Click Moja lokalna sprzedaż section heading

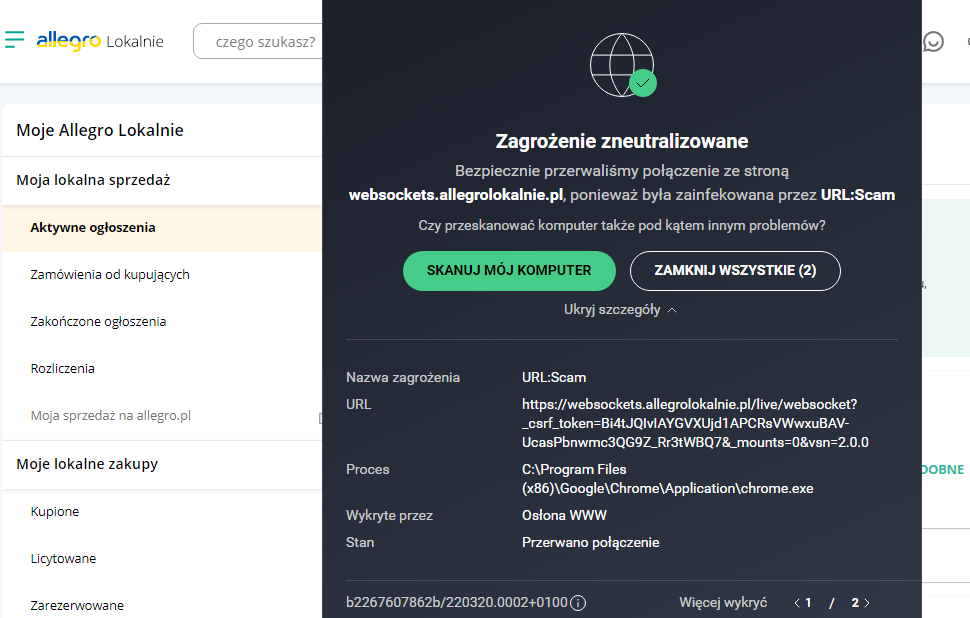(93, 180)
